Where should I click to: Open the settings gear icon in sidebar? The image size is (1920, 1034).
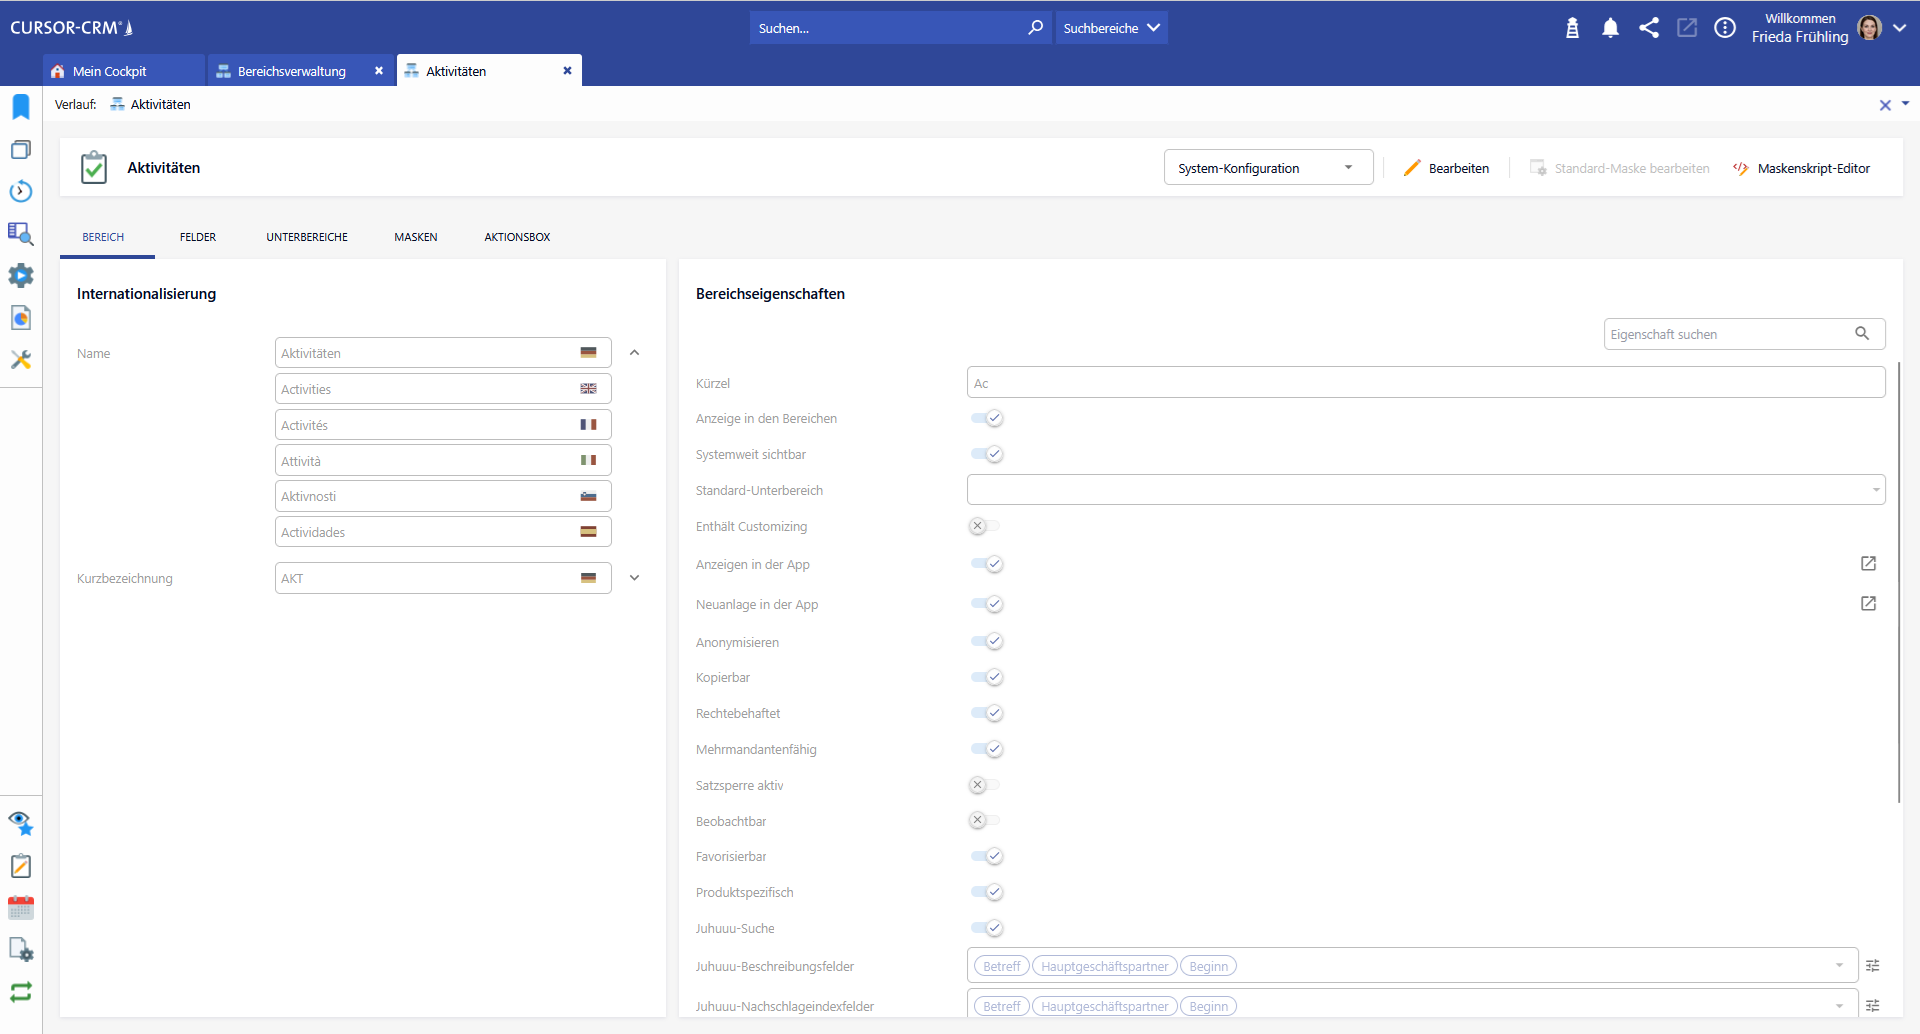(x=21, y=276)
